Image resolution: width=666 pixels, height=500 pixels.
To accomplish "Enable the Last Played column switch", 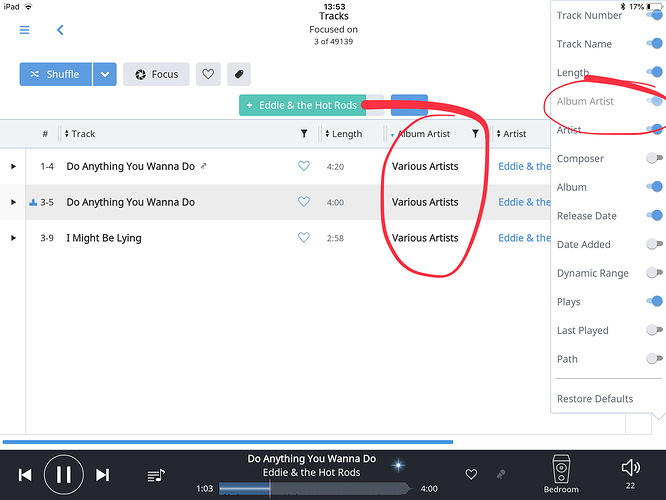I will click(x=655, y=330).
